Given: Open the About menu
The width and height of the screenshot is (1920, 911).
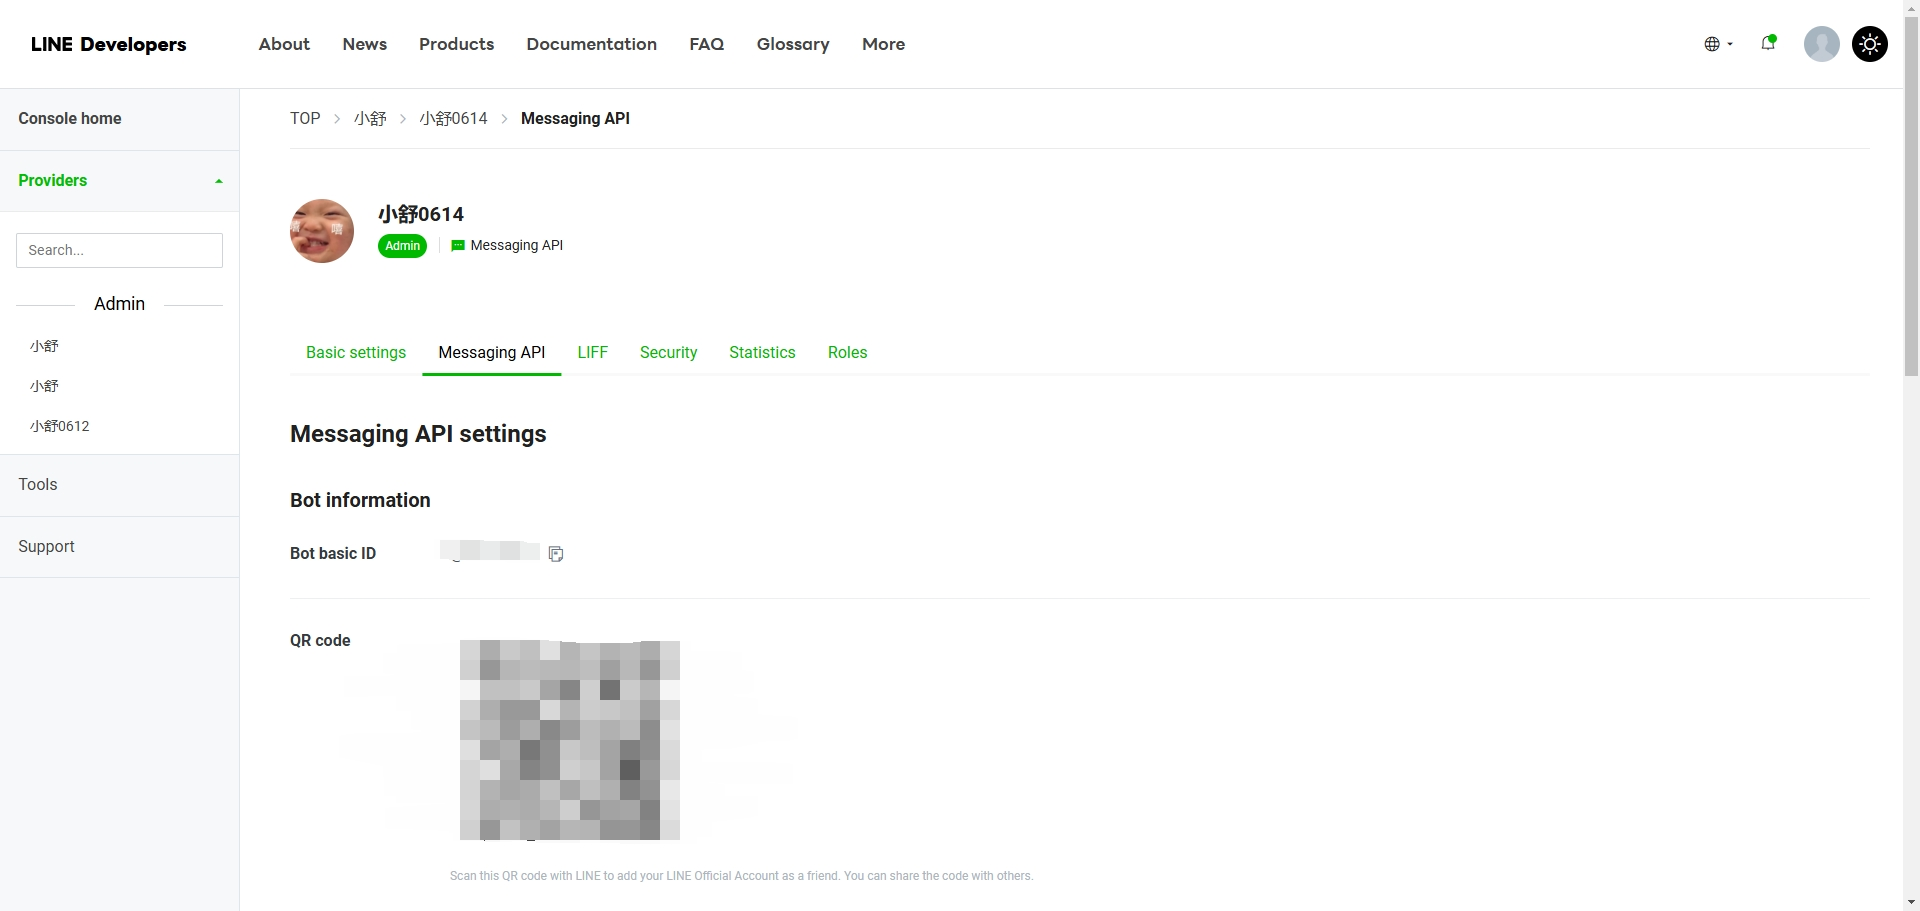Looking at the screenshot, I should click(x=284, y=44).
